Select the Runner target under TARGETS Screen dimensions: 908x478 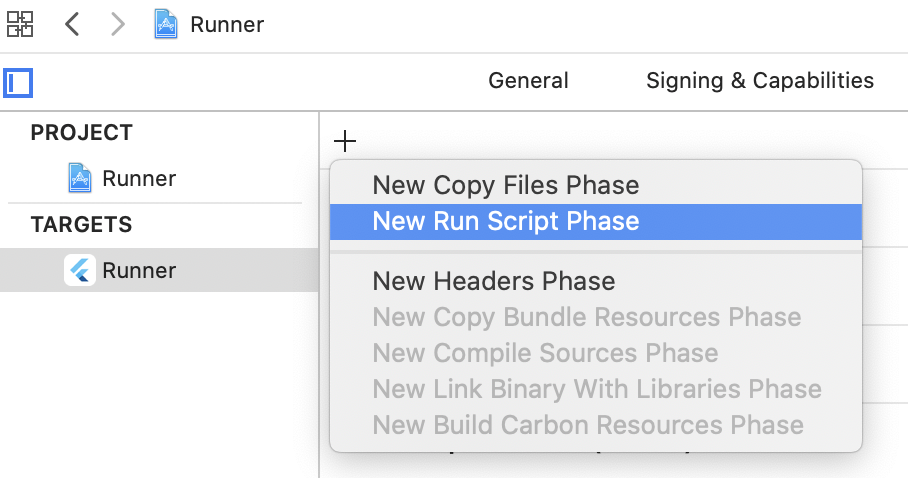point(139,270)
